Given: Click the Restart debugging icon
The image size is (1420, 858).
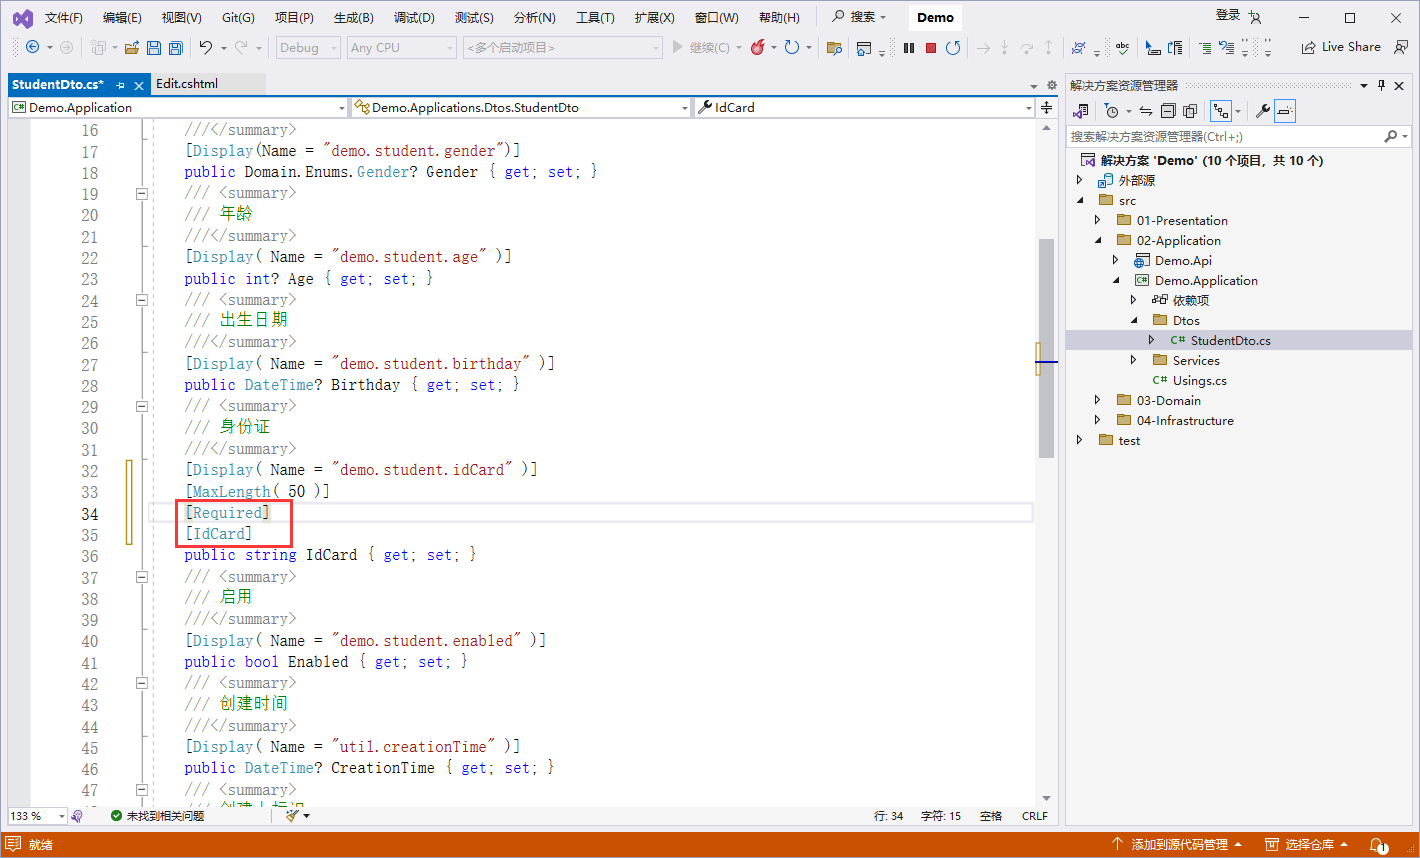Looking at the screenshot, I should point(953,47).
